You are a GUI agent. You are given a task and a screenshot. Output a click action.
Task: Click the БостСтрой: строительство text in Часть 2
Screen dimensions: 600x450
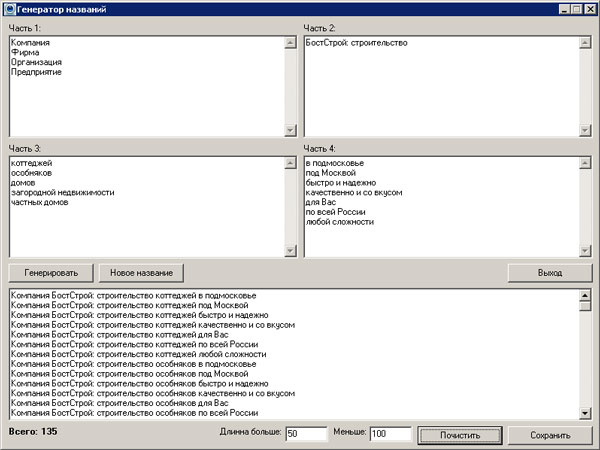(356, 43)
